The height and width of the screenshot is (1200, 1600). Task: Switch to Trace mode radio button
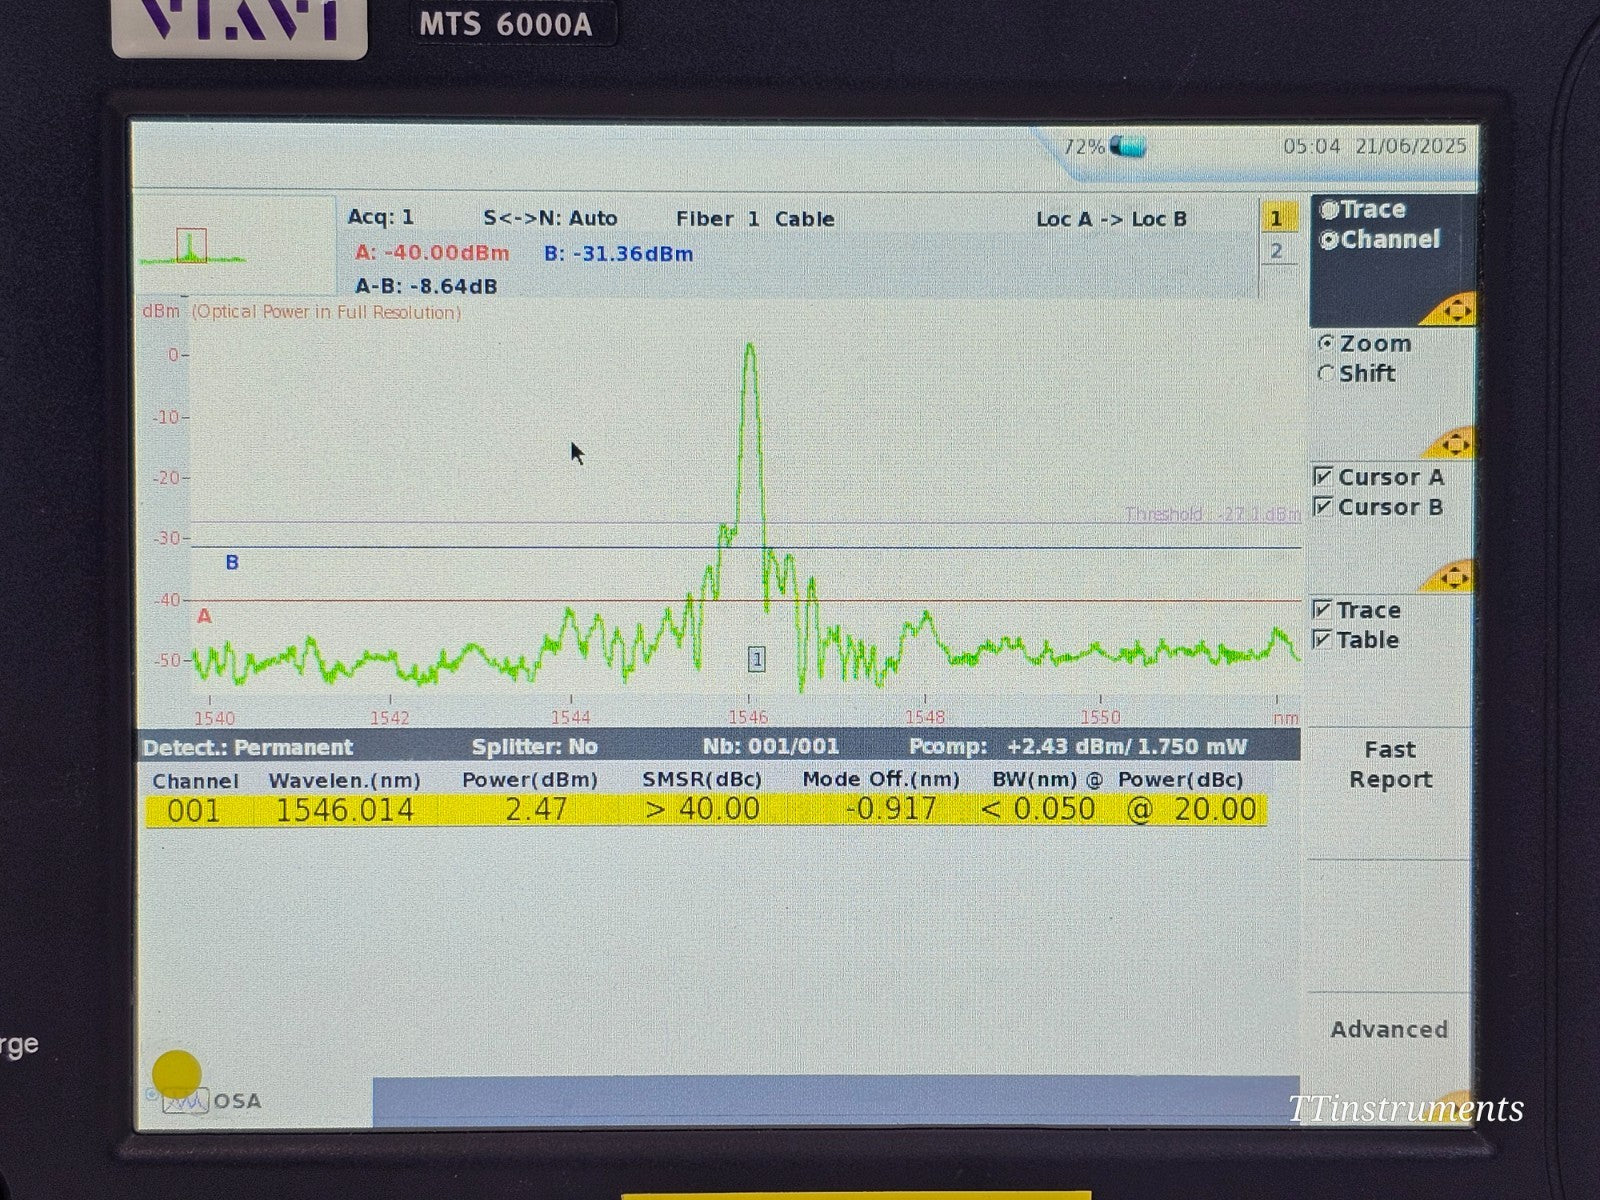[1330, 209]
